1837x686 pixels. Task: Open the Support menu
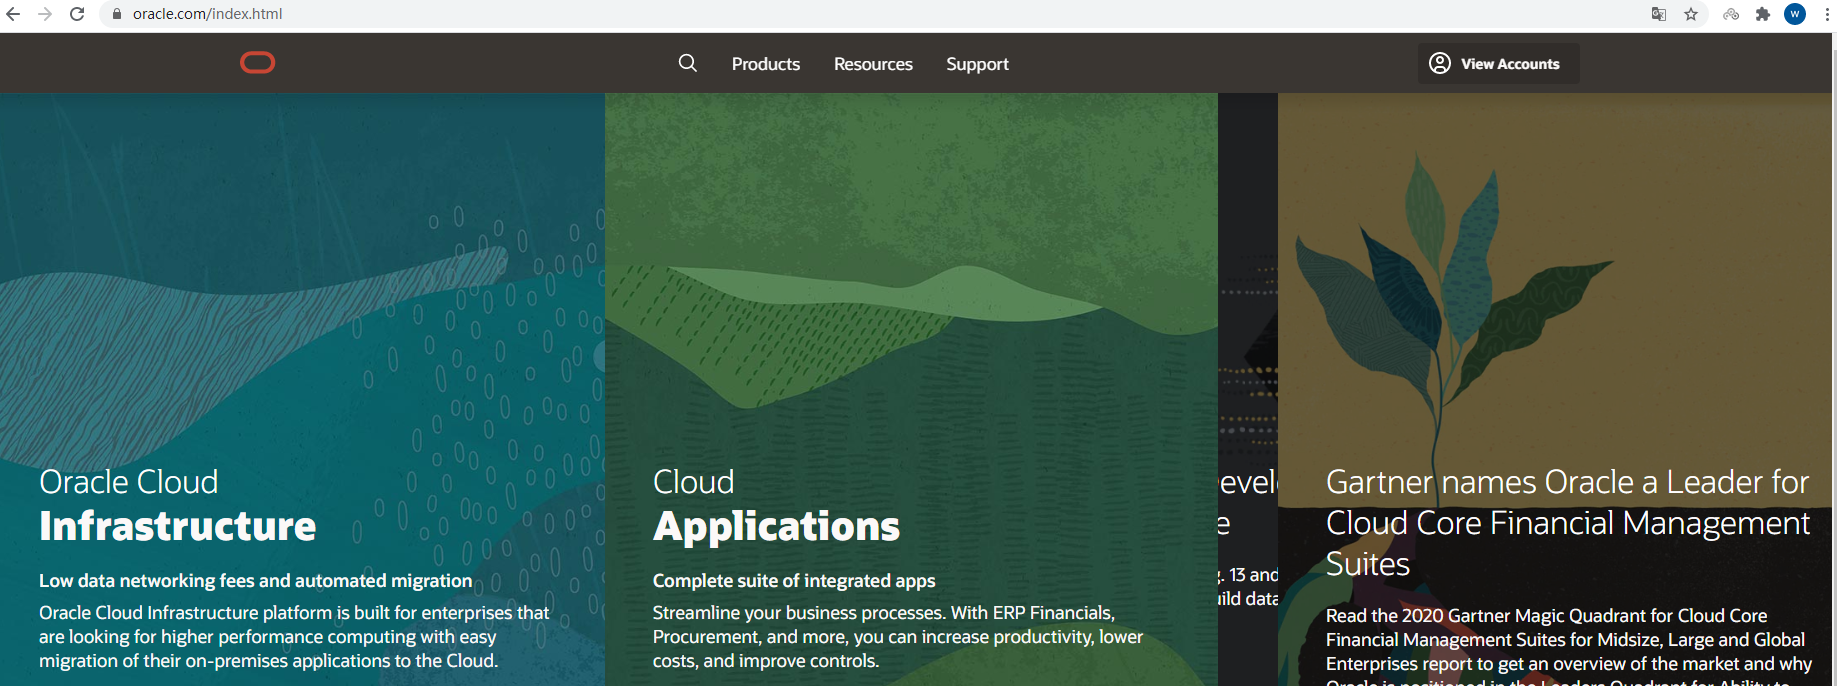point(977,64)
